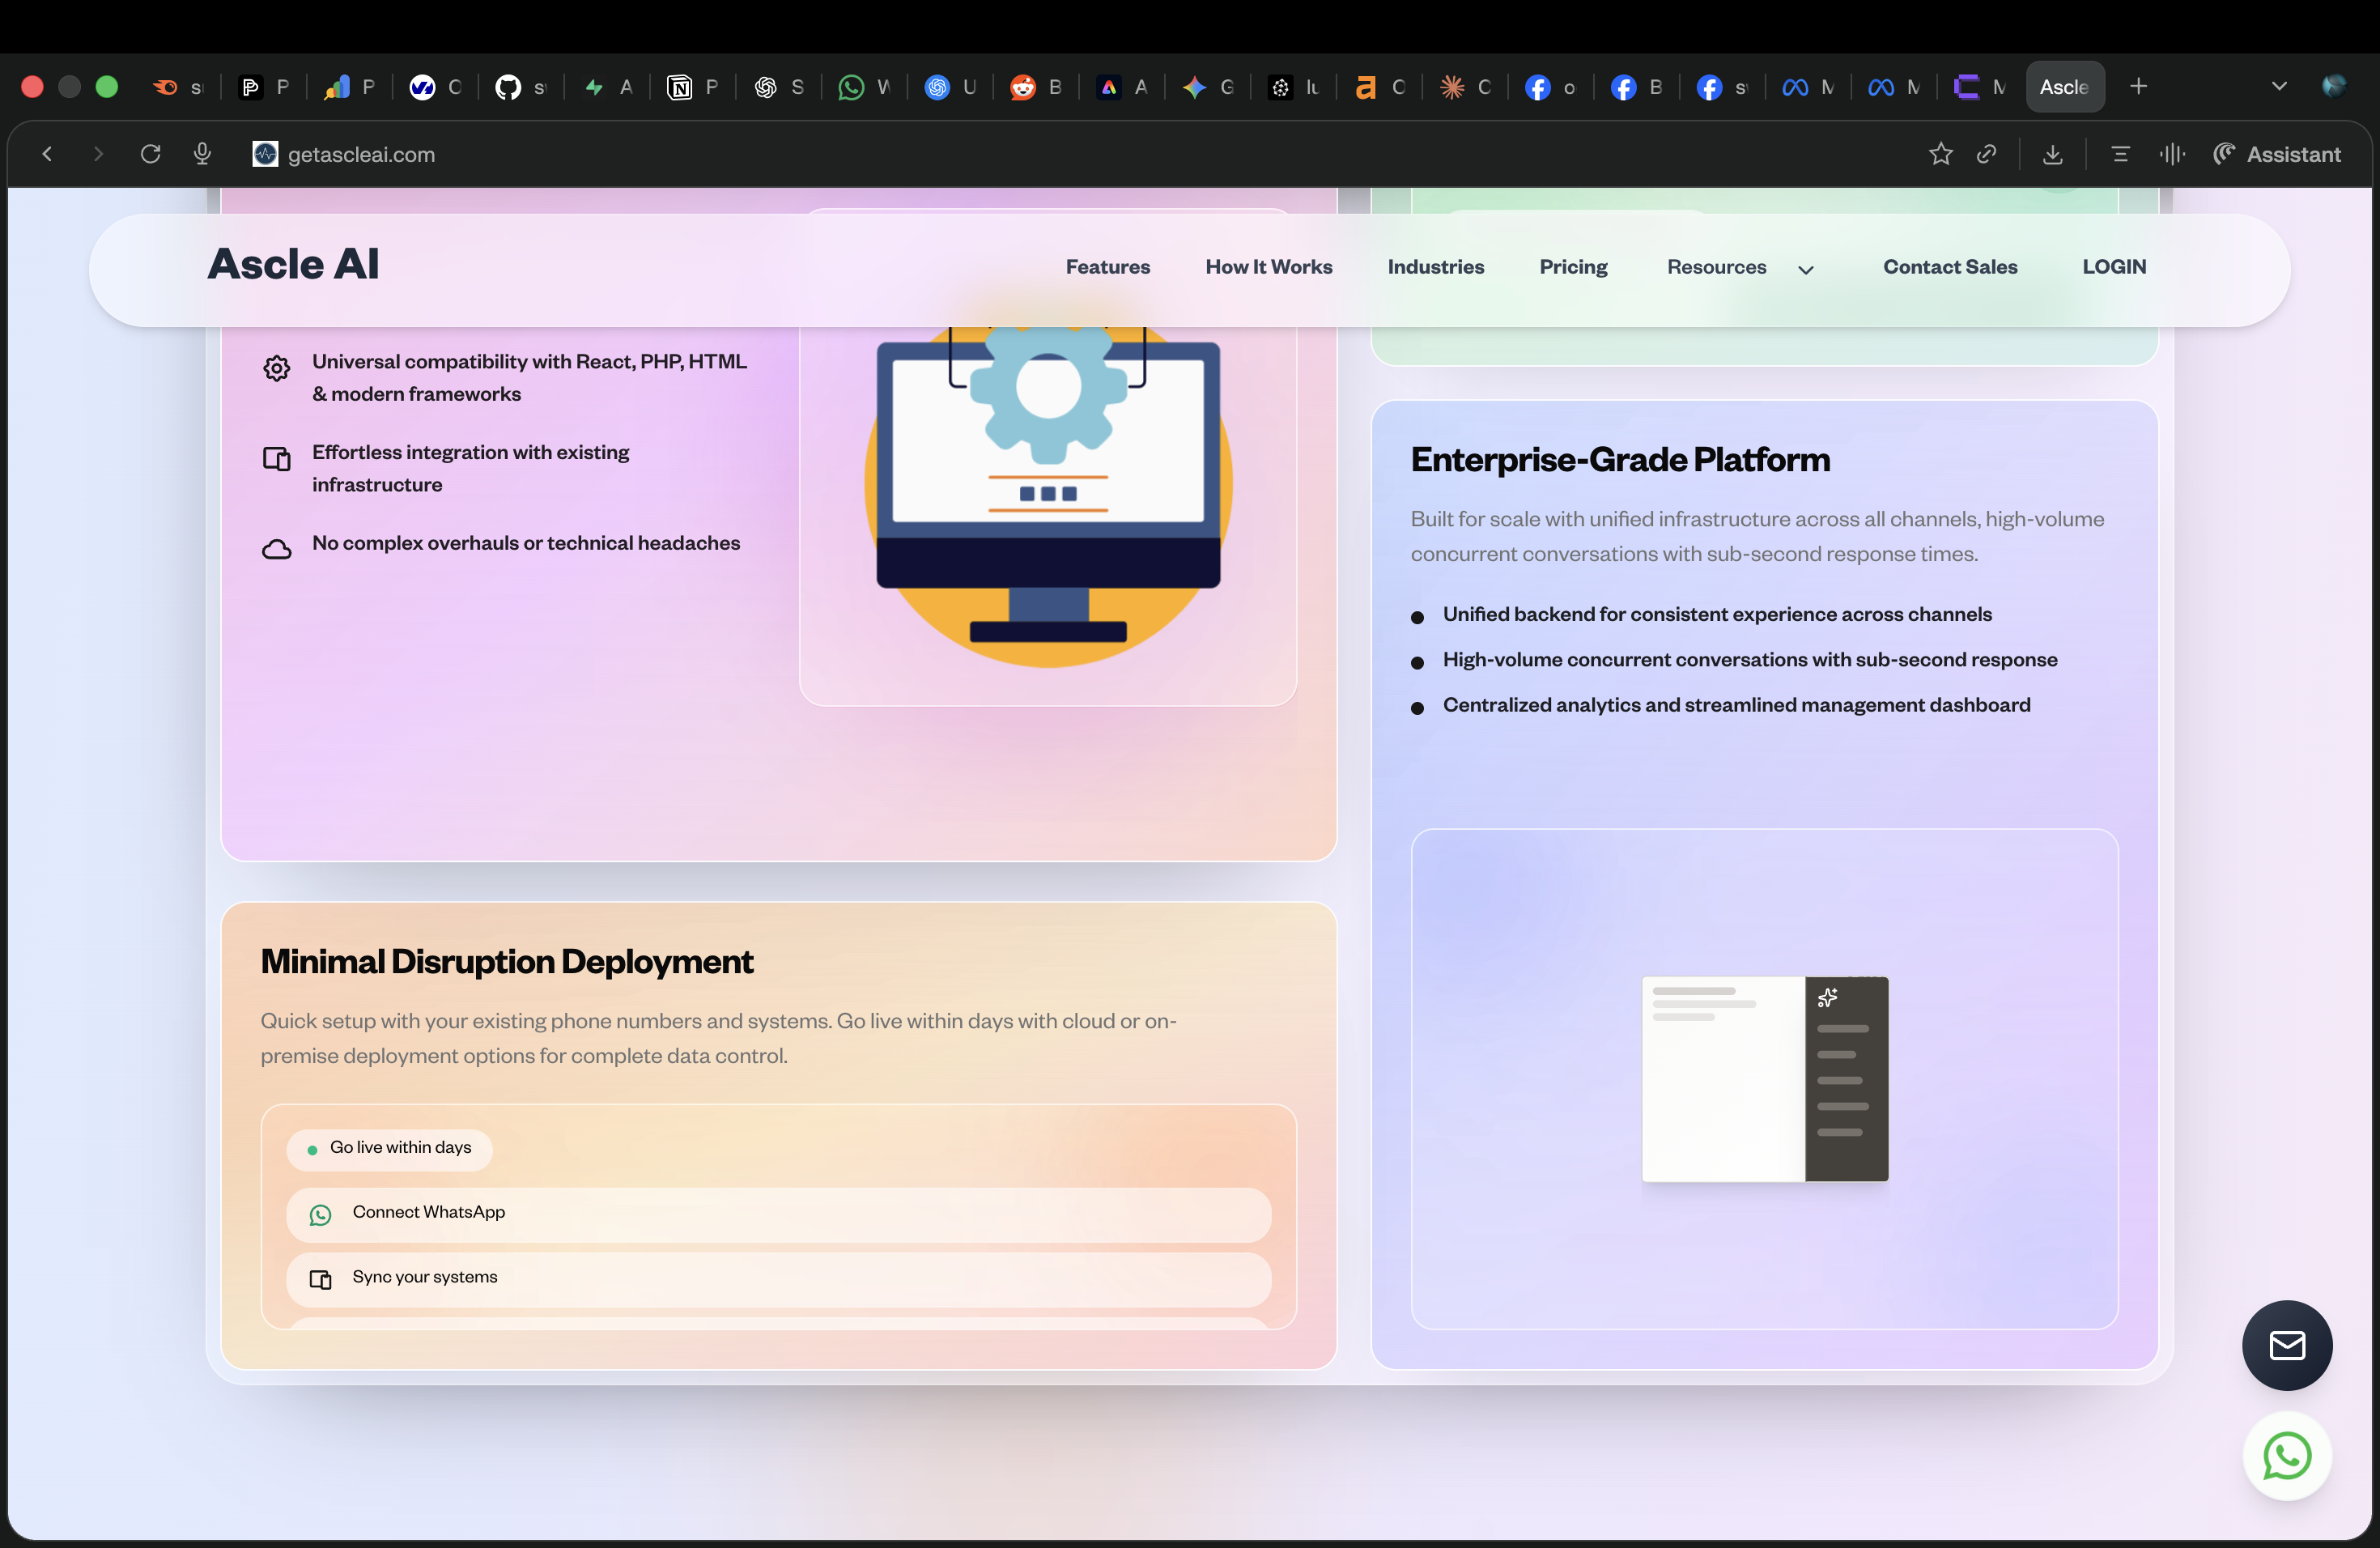This screenshot has width=2380, height=1548.
Task: Click the audio waveform toolbar icon
Action: [x=2171, y=154]
